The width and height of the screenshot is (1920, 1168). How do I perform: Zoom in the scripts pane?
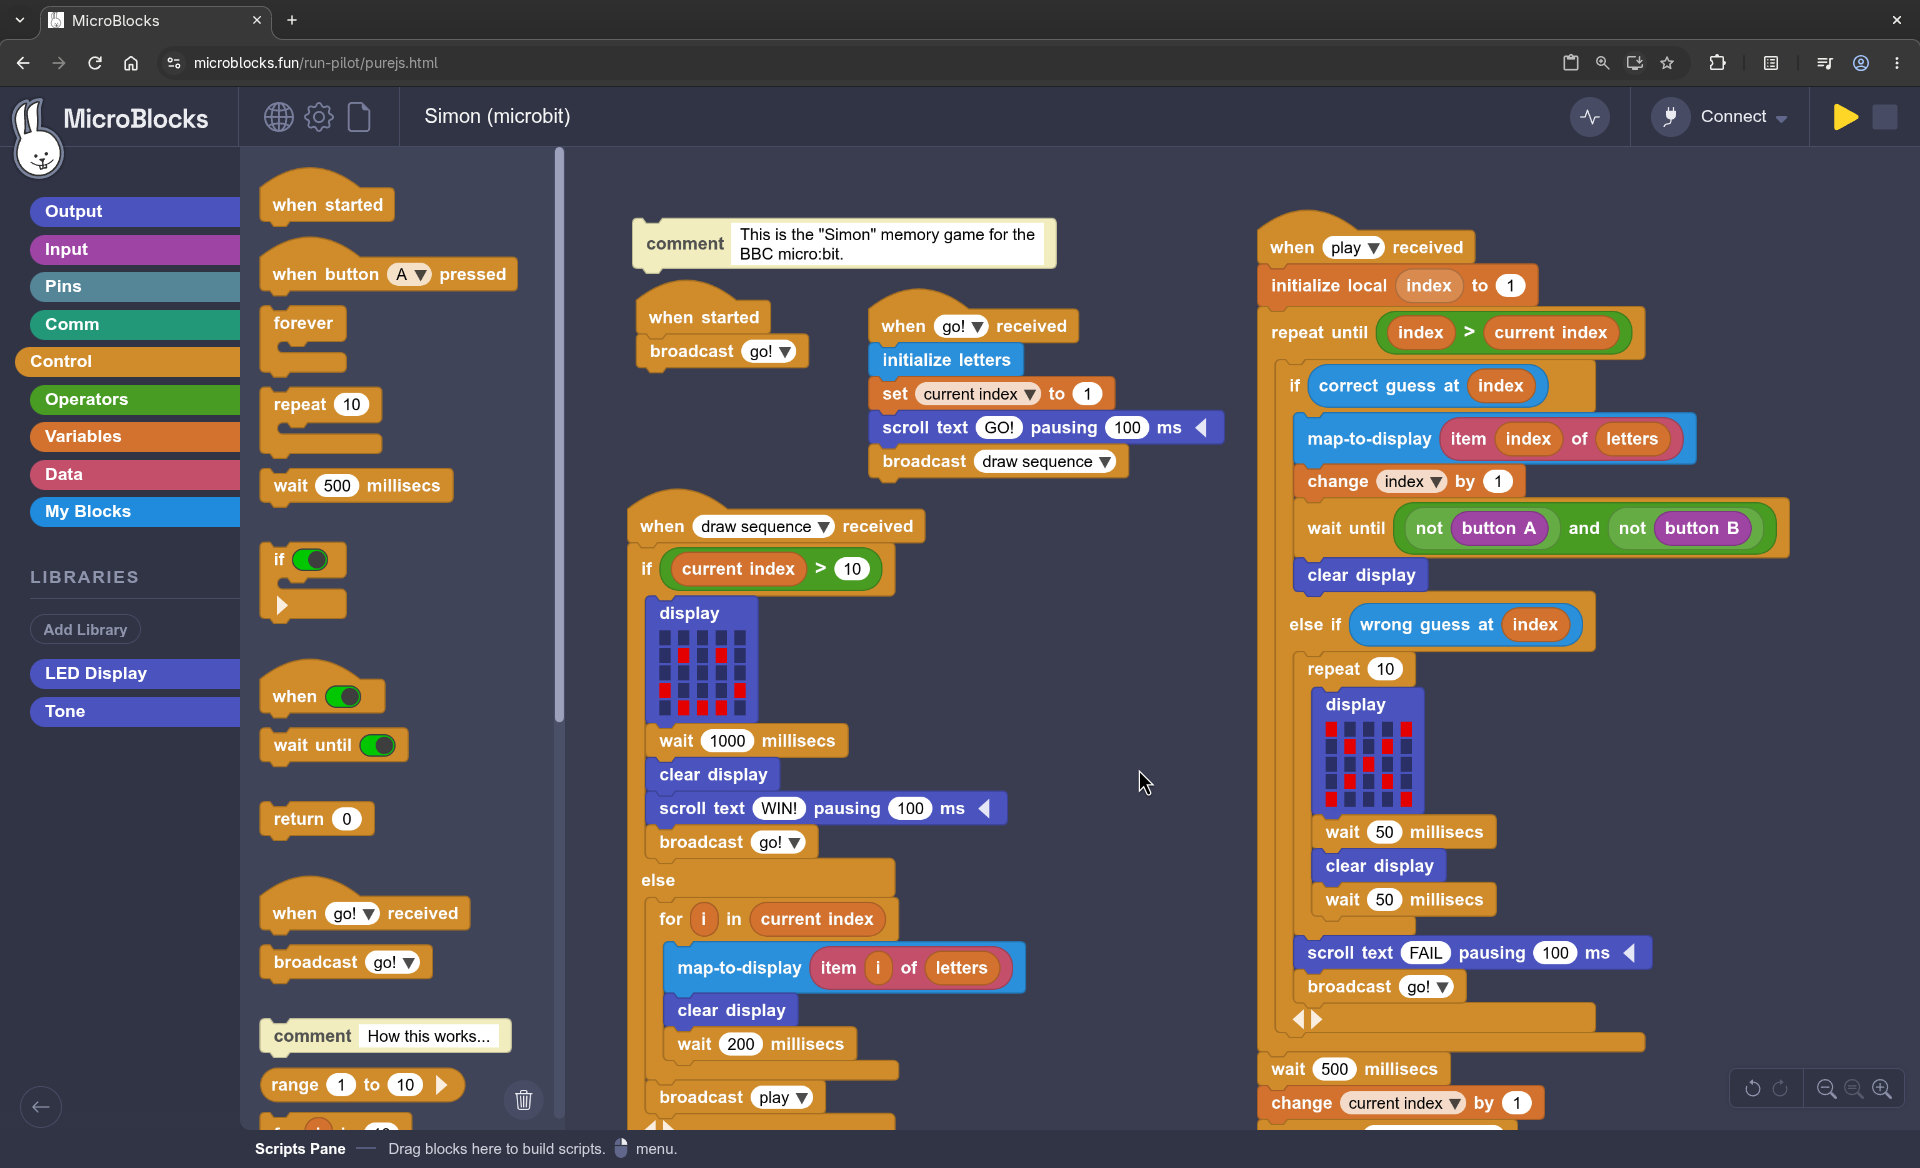(x=1882, y=1089)
